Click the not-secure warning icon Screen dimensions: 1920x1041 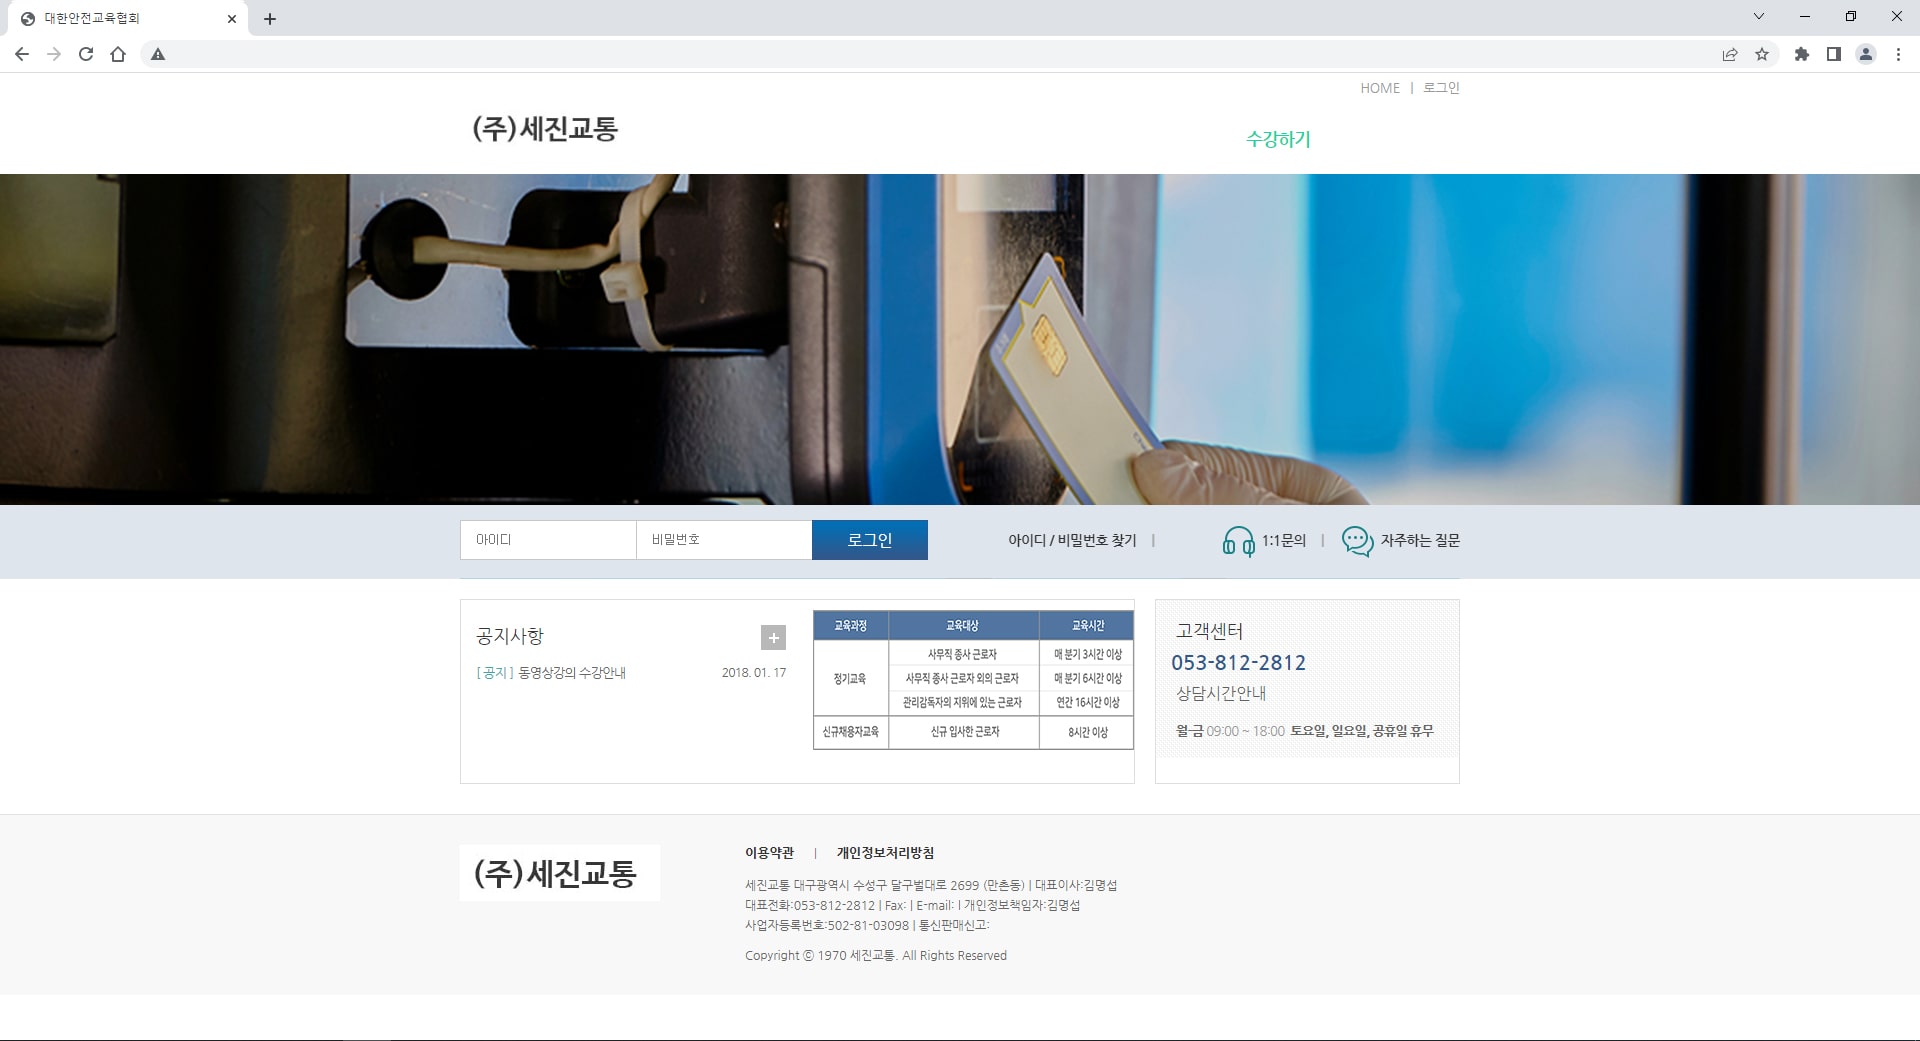tap(158, 54)
